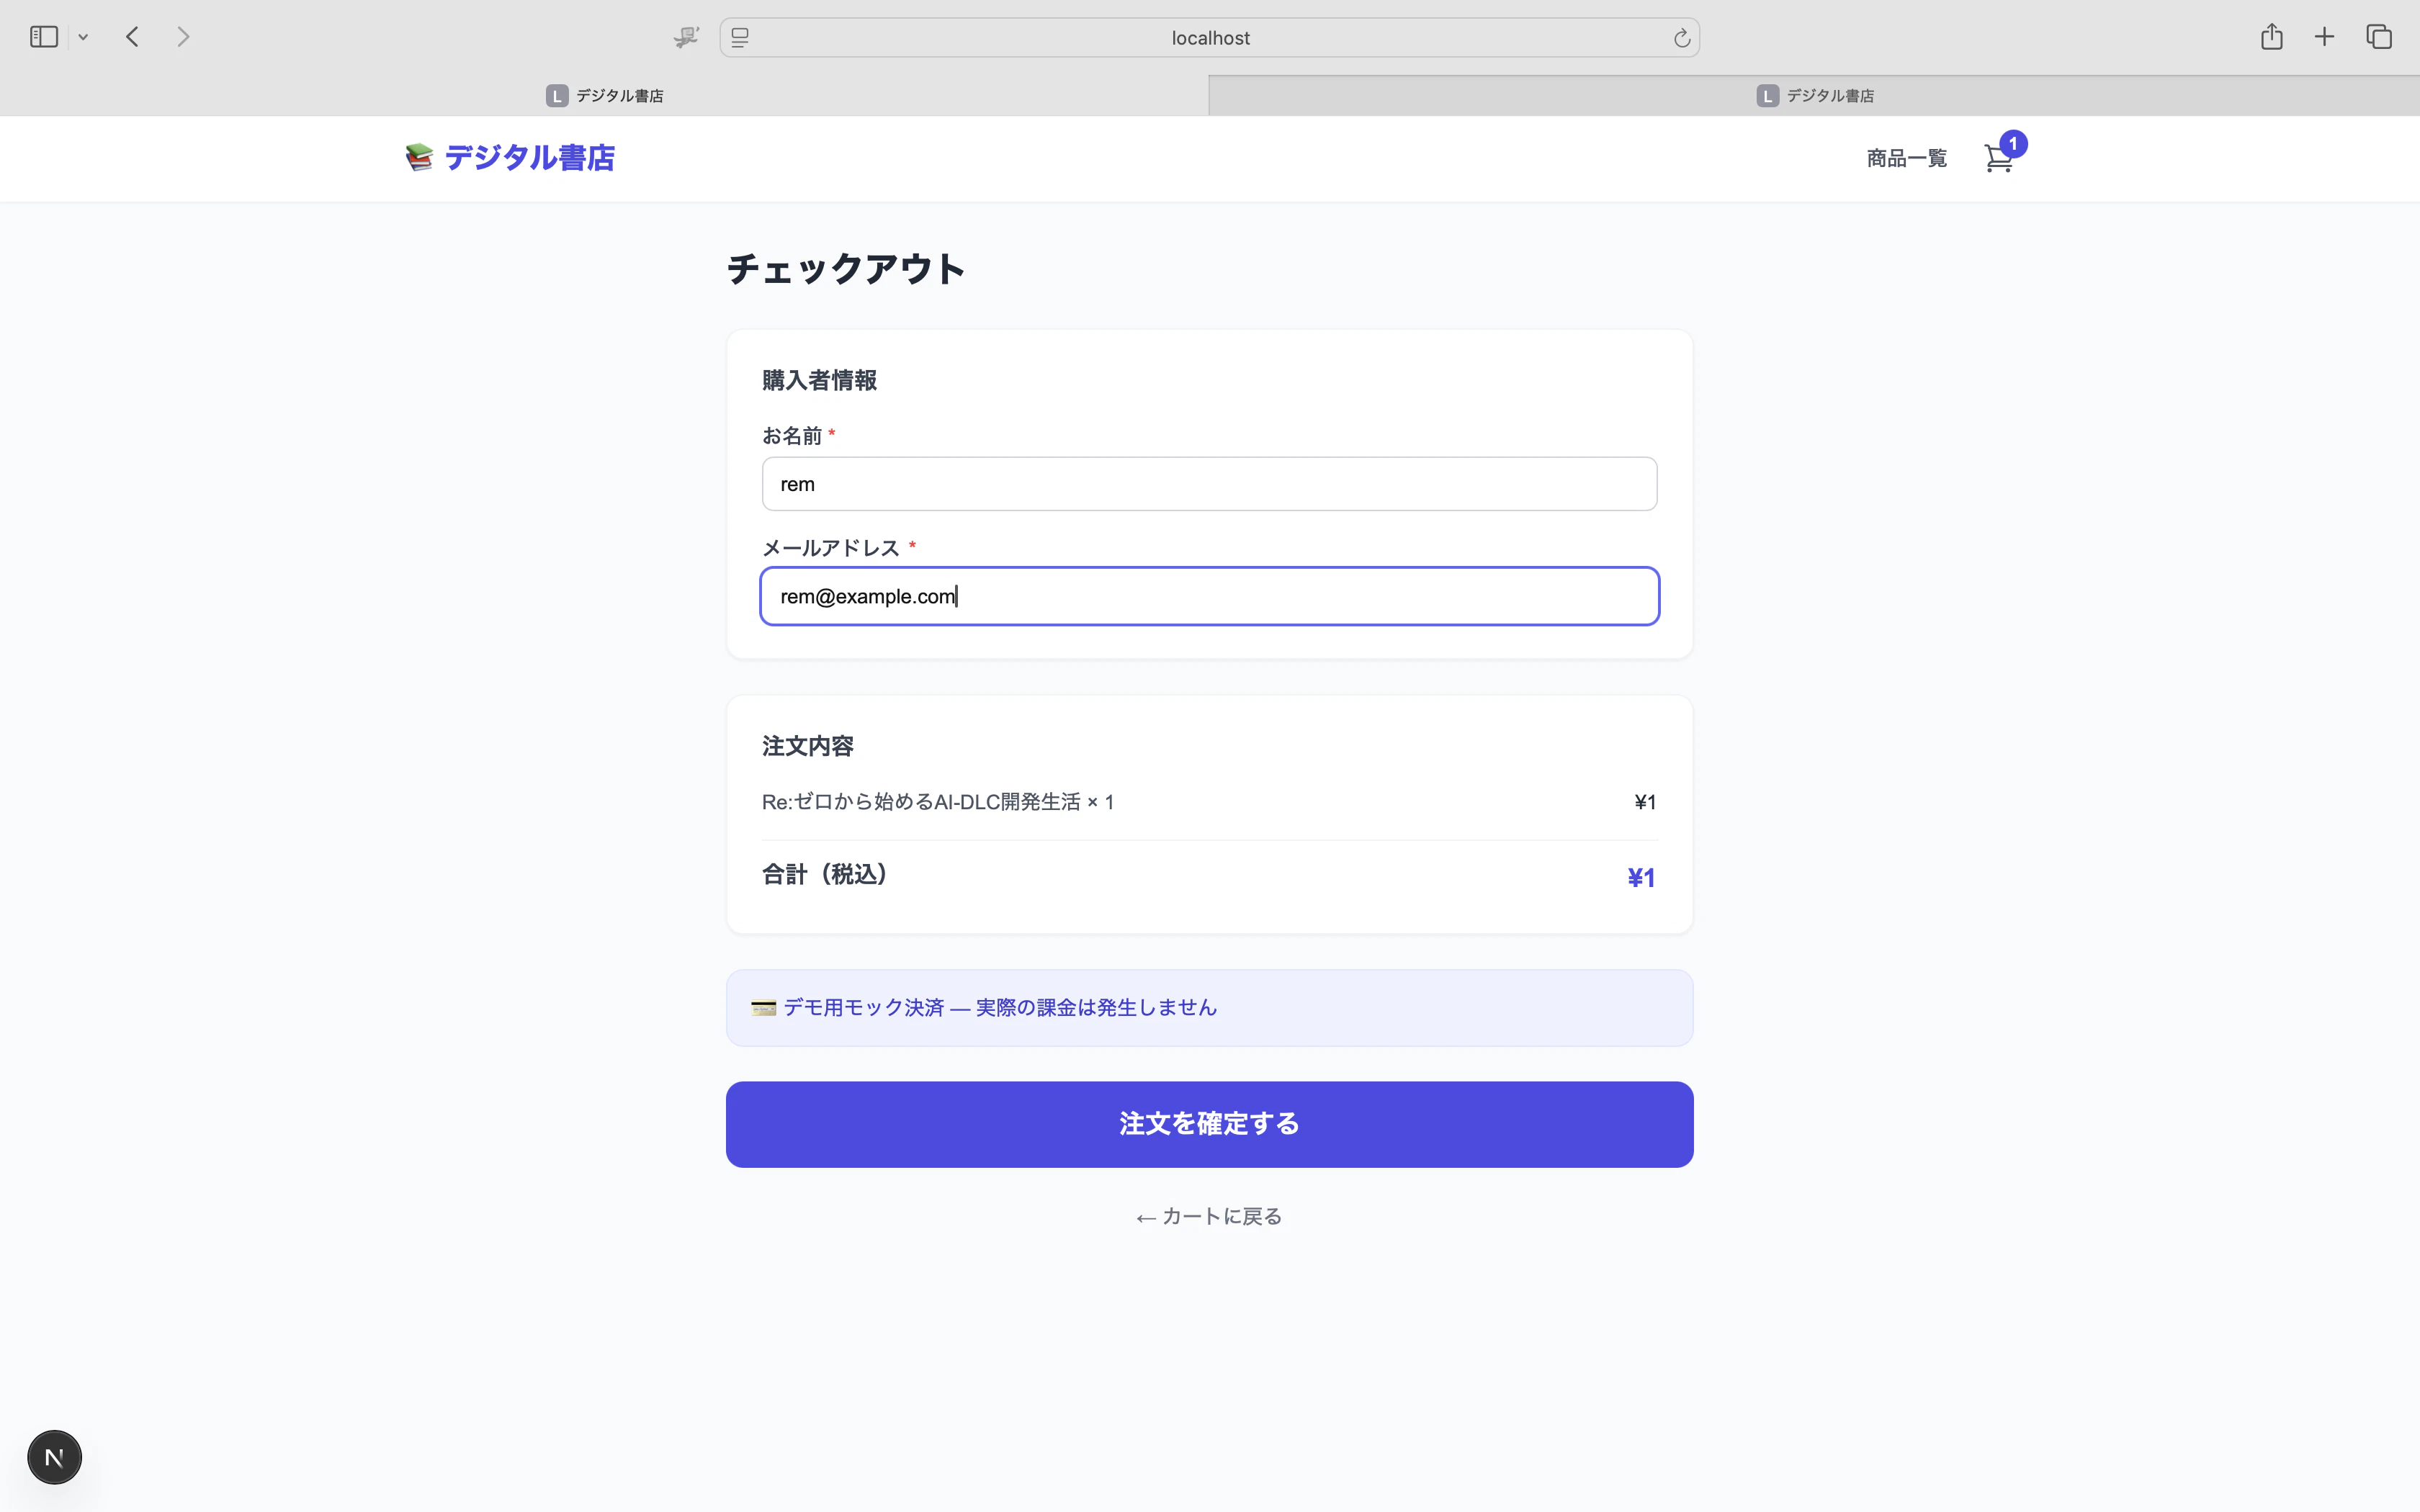Open the page reader icon in address bar
The image size is (2420, 1512).
[740, 37]
